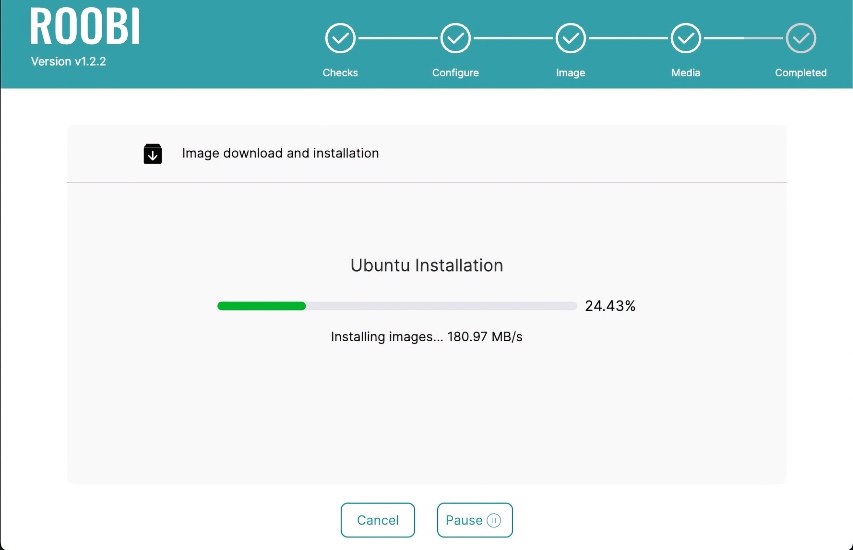This screenshot has width=853, height=550.
Task: Click the 24.43% progress value
Action: pyautogui.click(x=610, y=306)
